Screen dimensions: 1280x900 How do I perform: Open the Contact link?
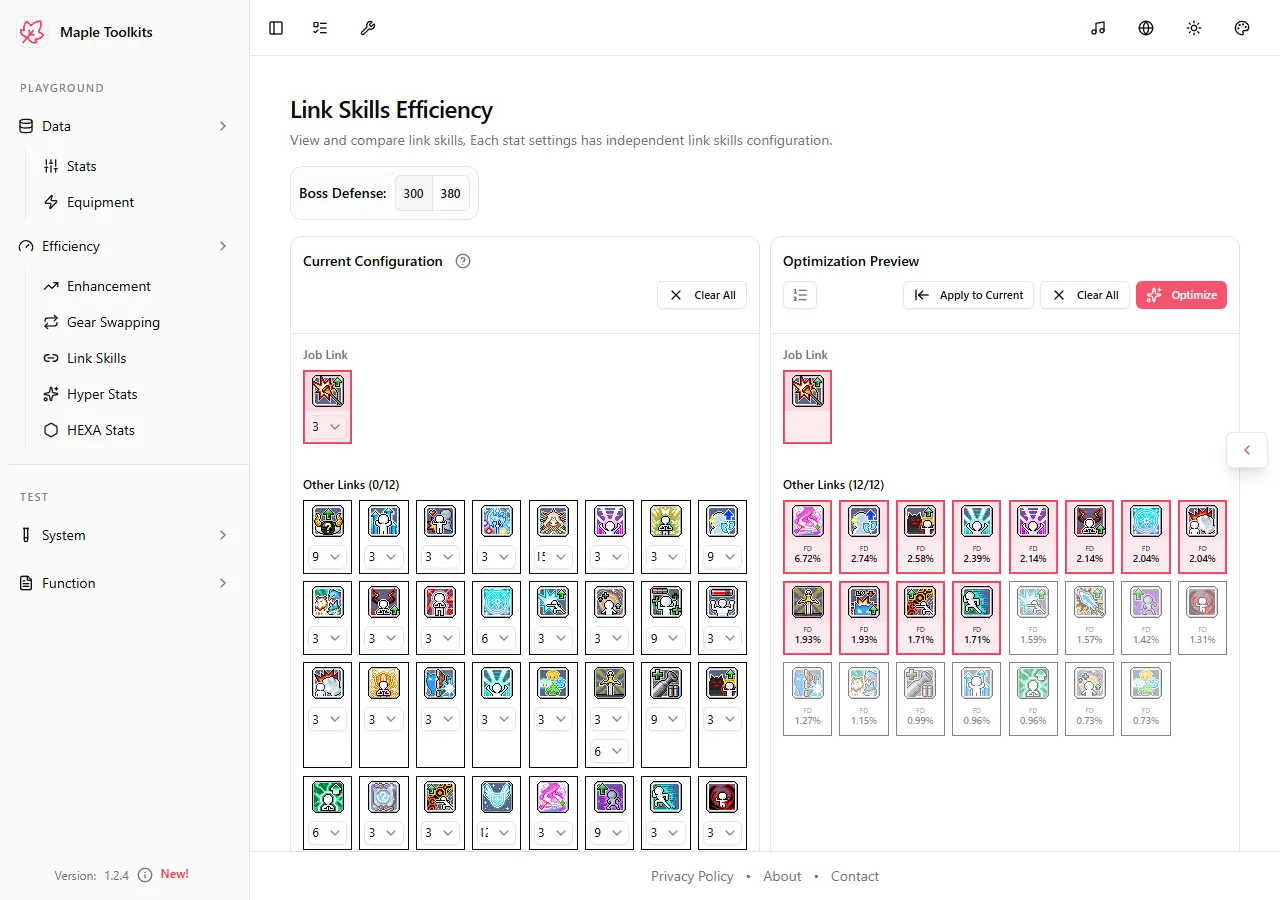tap(855, 876)
